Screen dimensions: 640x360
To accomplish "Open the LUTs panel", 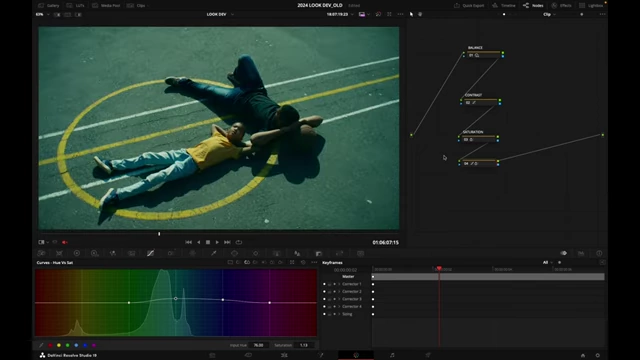I will (x=76, y=6).
